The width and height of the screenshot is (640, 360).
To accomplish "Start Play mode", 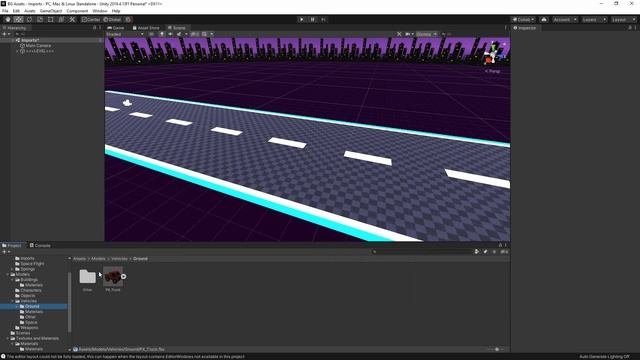I will click(302, 20).
